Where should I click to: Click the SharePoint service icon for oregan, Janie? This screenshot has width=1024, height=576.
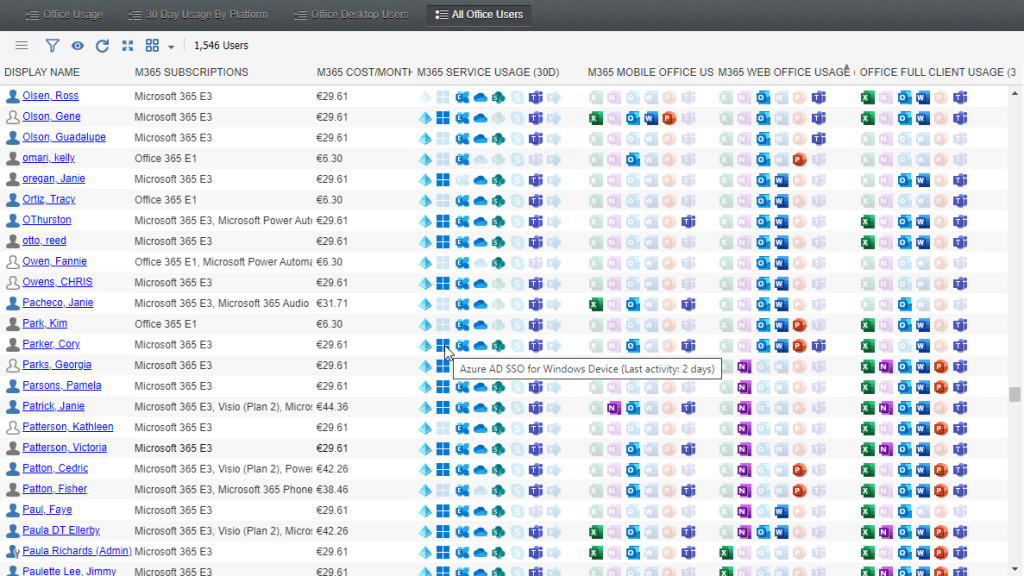coord(498,180)
